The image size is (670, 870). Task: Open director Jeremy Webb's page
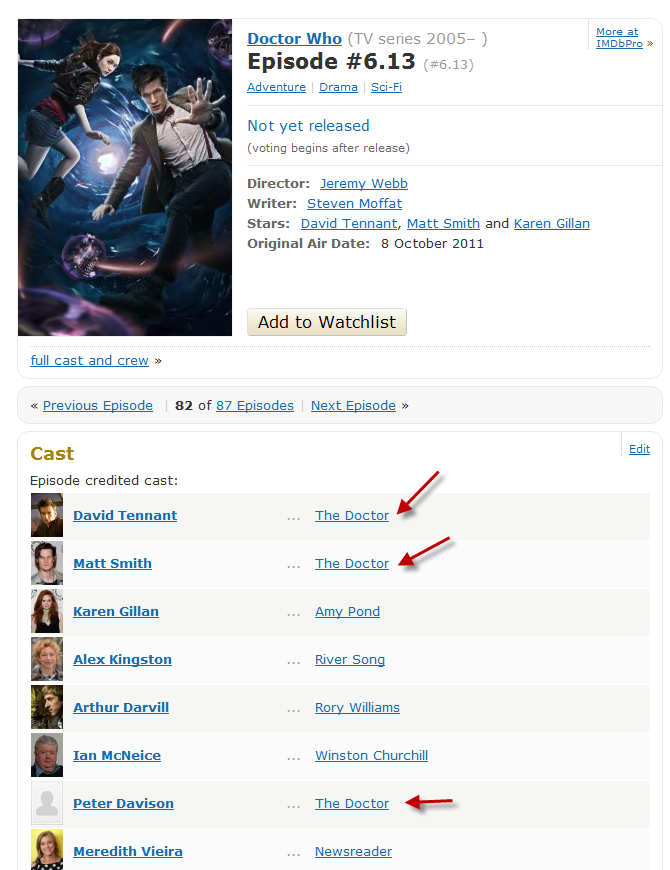coord(363,184)
